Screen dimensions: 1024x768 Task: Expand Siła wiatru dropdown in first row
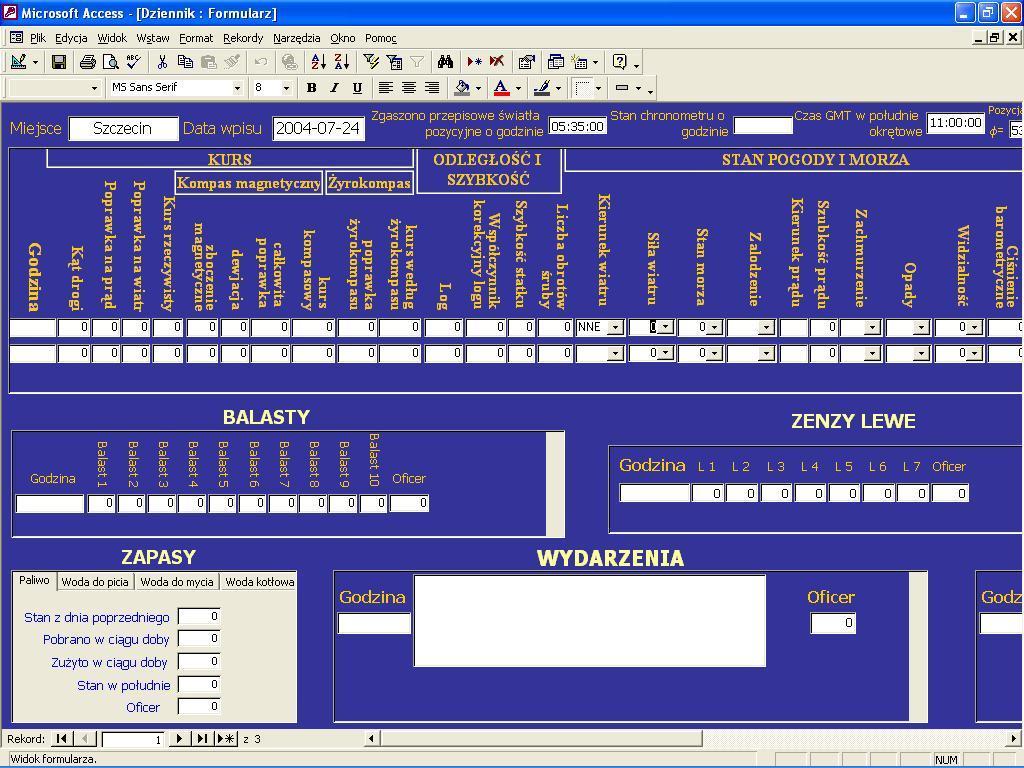click(665, 327)
